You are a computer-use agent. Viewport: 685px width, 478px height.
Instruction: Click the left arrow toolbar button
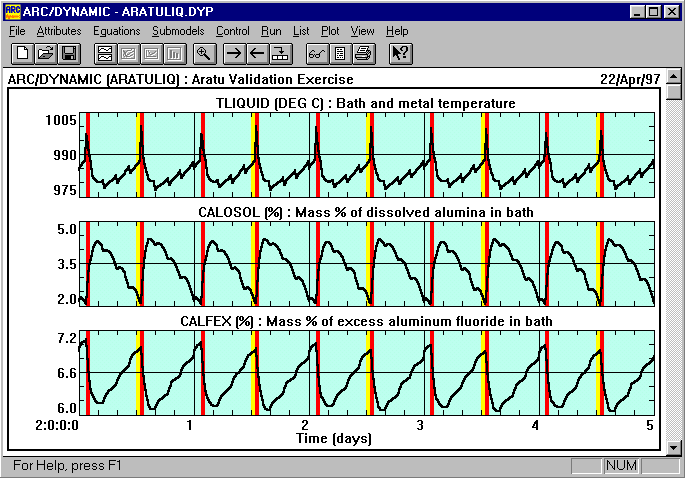pos(257,53)
